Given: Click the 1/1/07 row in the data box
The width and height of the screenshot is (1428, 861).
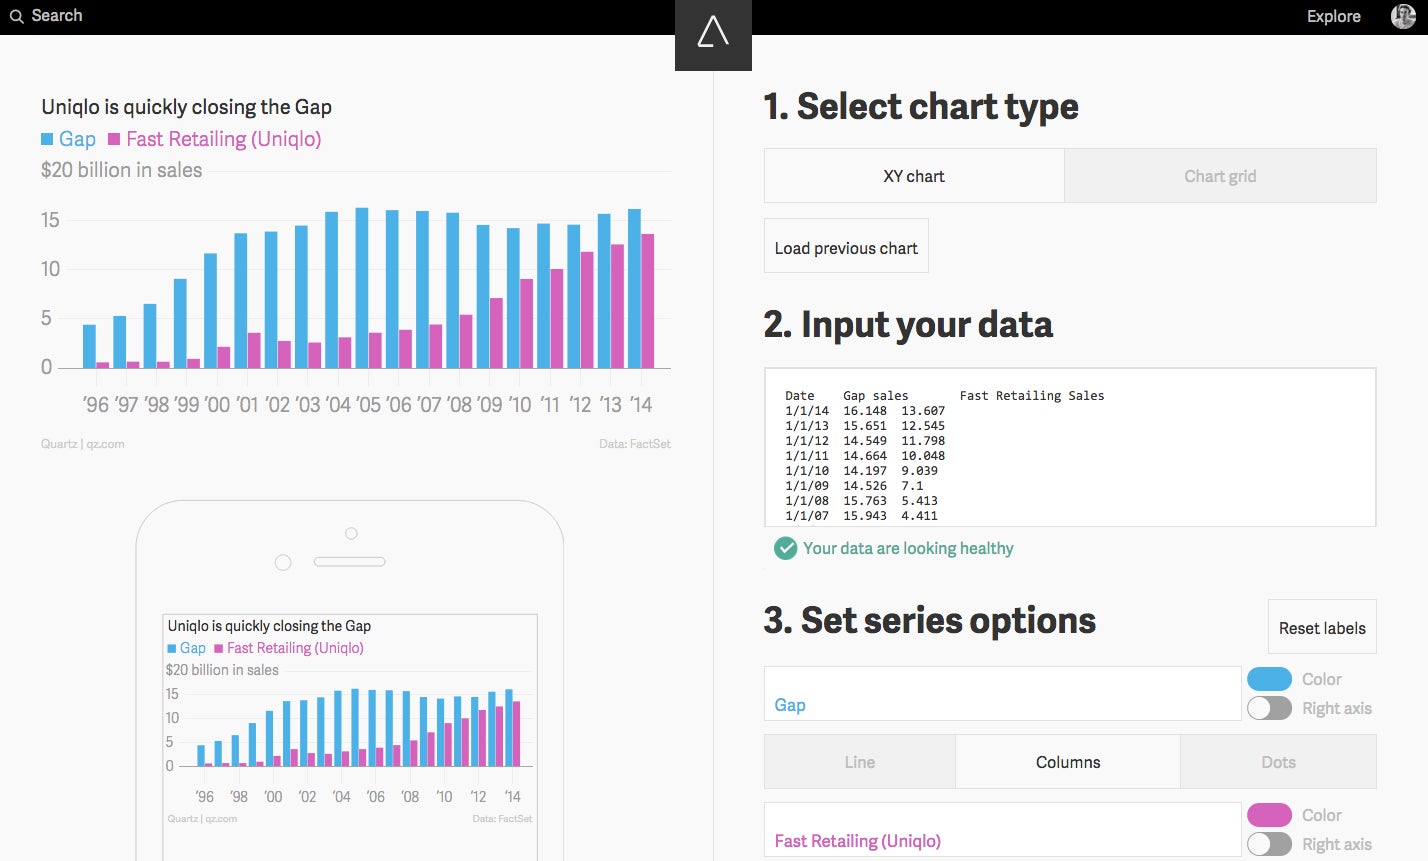Looking at the screenshot, I should 862,516.
